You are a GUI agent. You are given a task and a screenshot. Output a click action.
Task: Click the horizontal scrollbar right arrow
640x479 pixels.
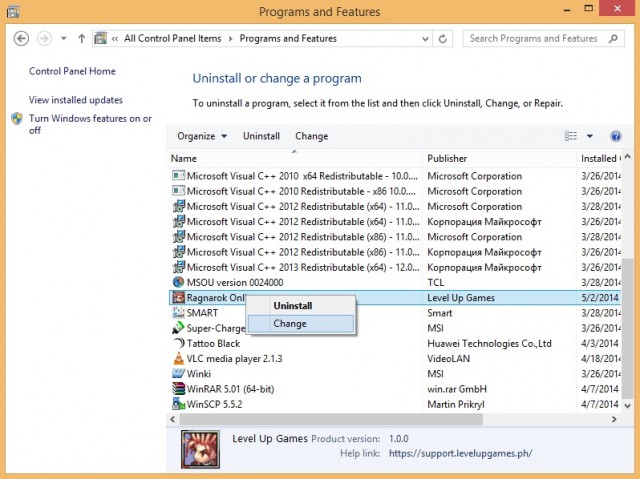pyautogui.click(x=614, y=419)
